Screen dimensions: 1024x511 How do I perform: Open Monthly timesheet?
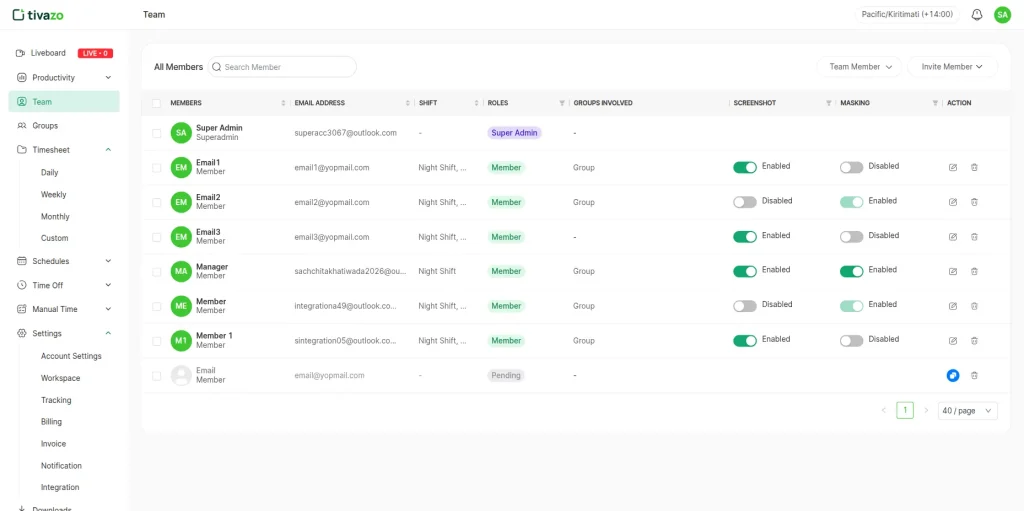[55, 216]
